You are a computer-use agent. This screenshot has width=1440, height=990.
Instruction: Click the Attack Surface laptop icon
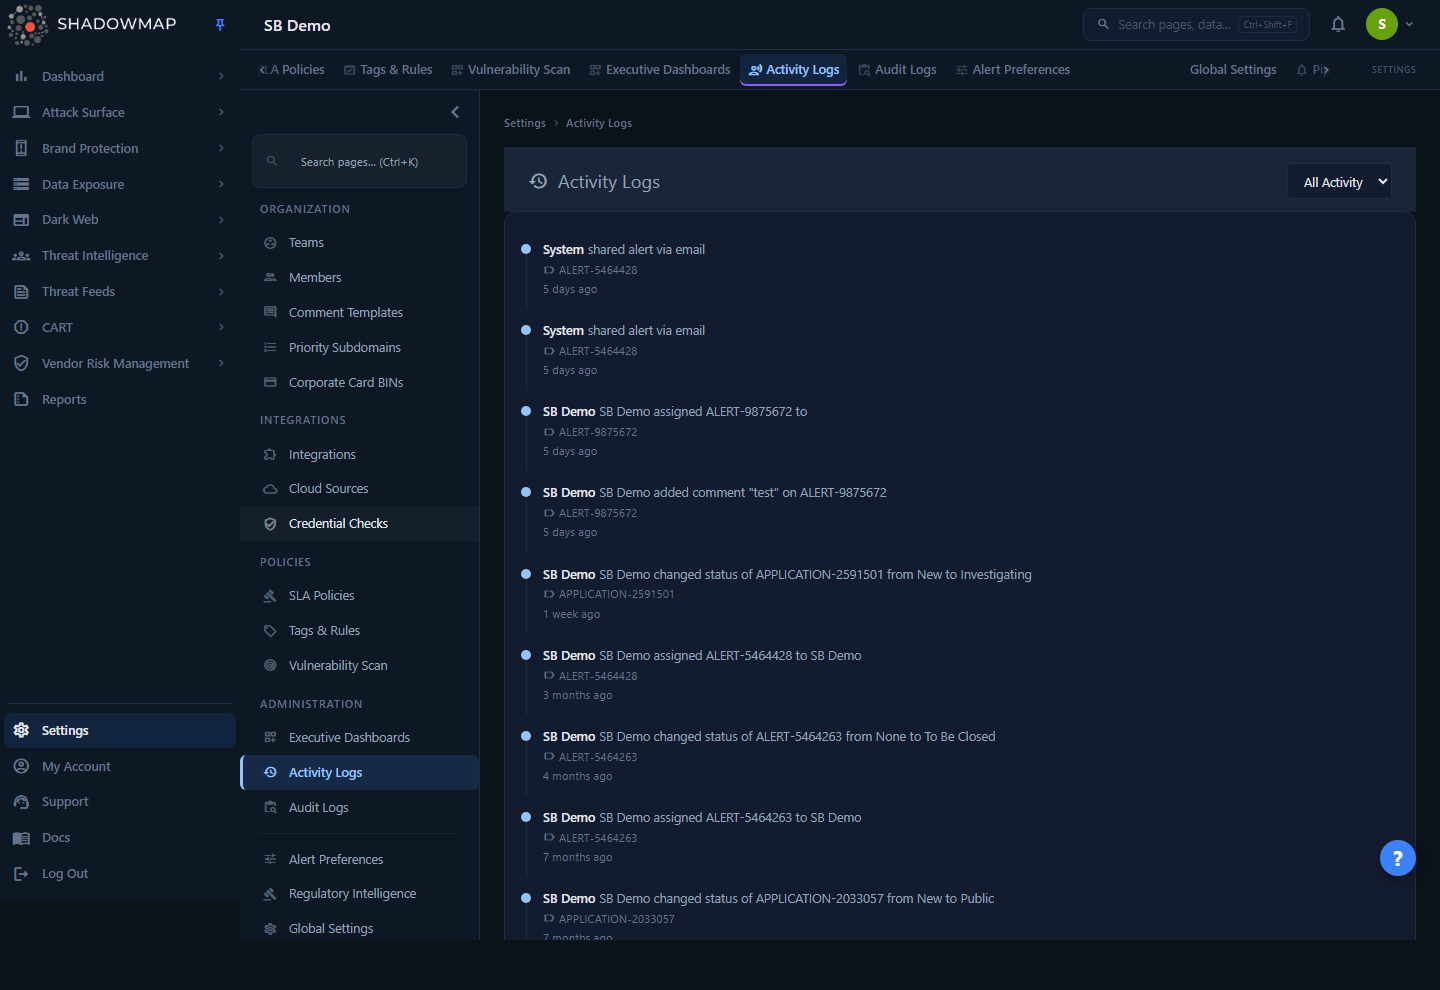(21, 112)
